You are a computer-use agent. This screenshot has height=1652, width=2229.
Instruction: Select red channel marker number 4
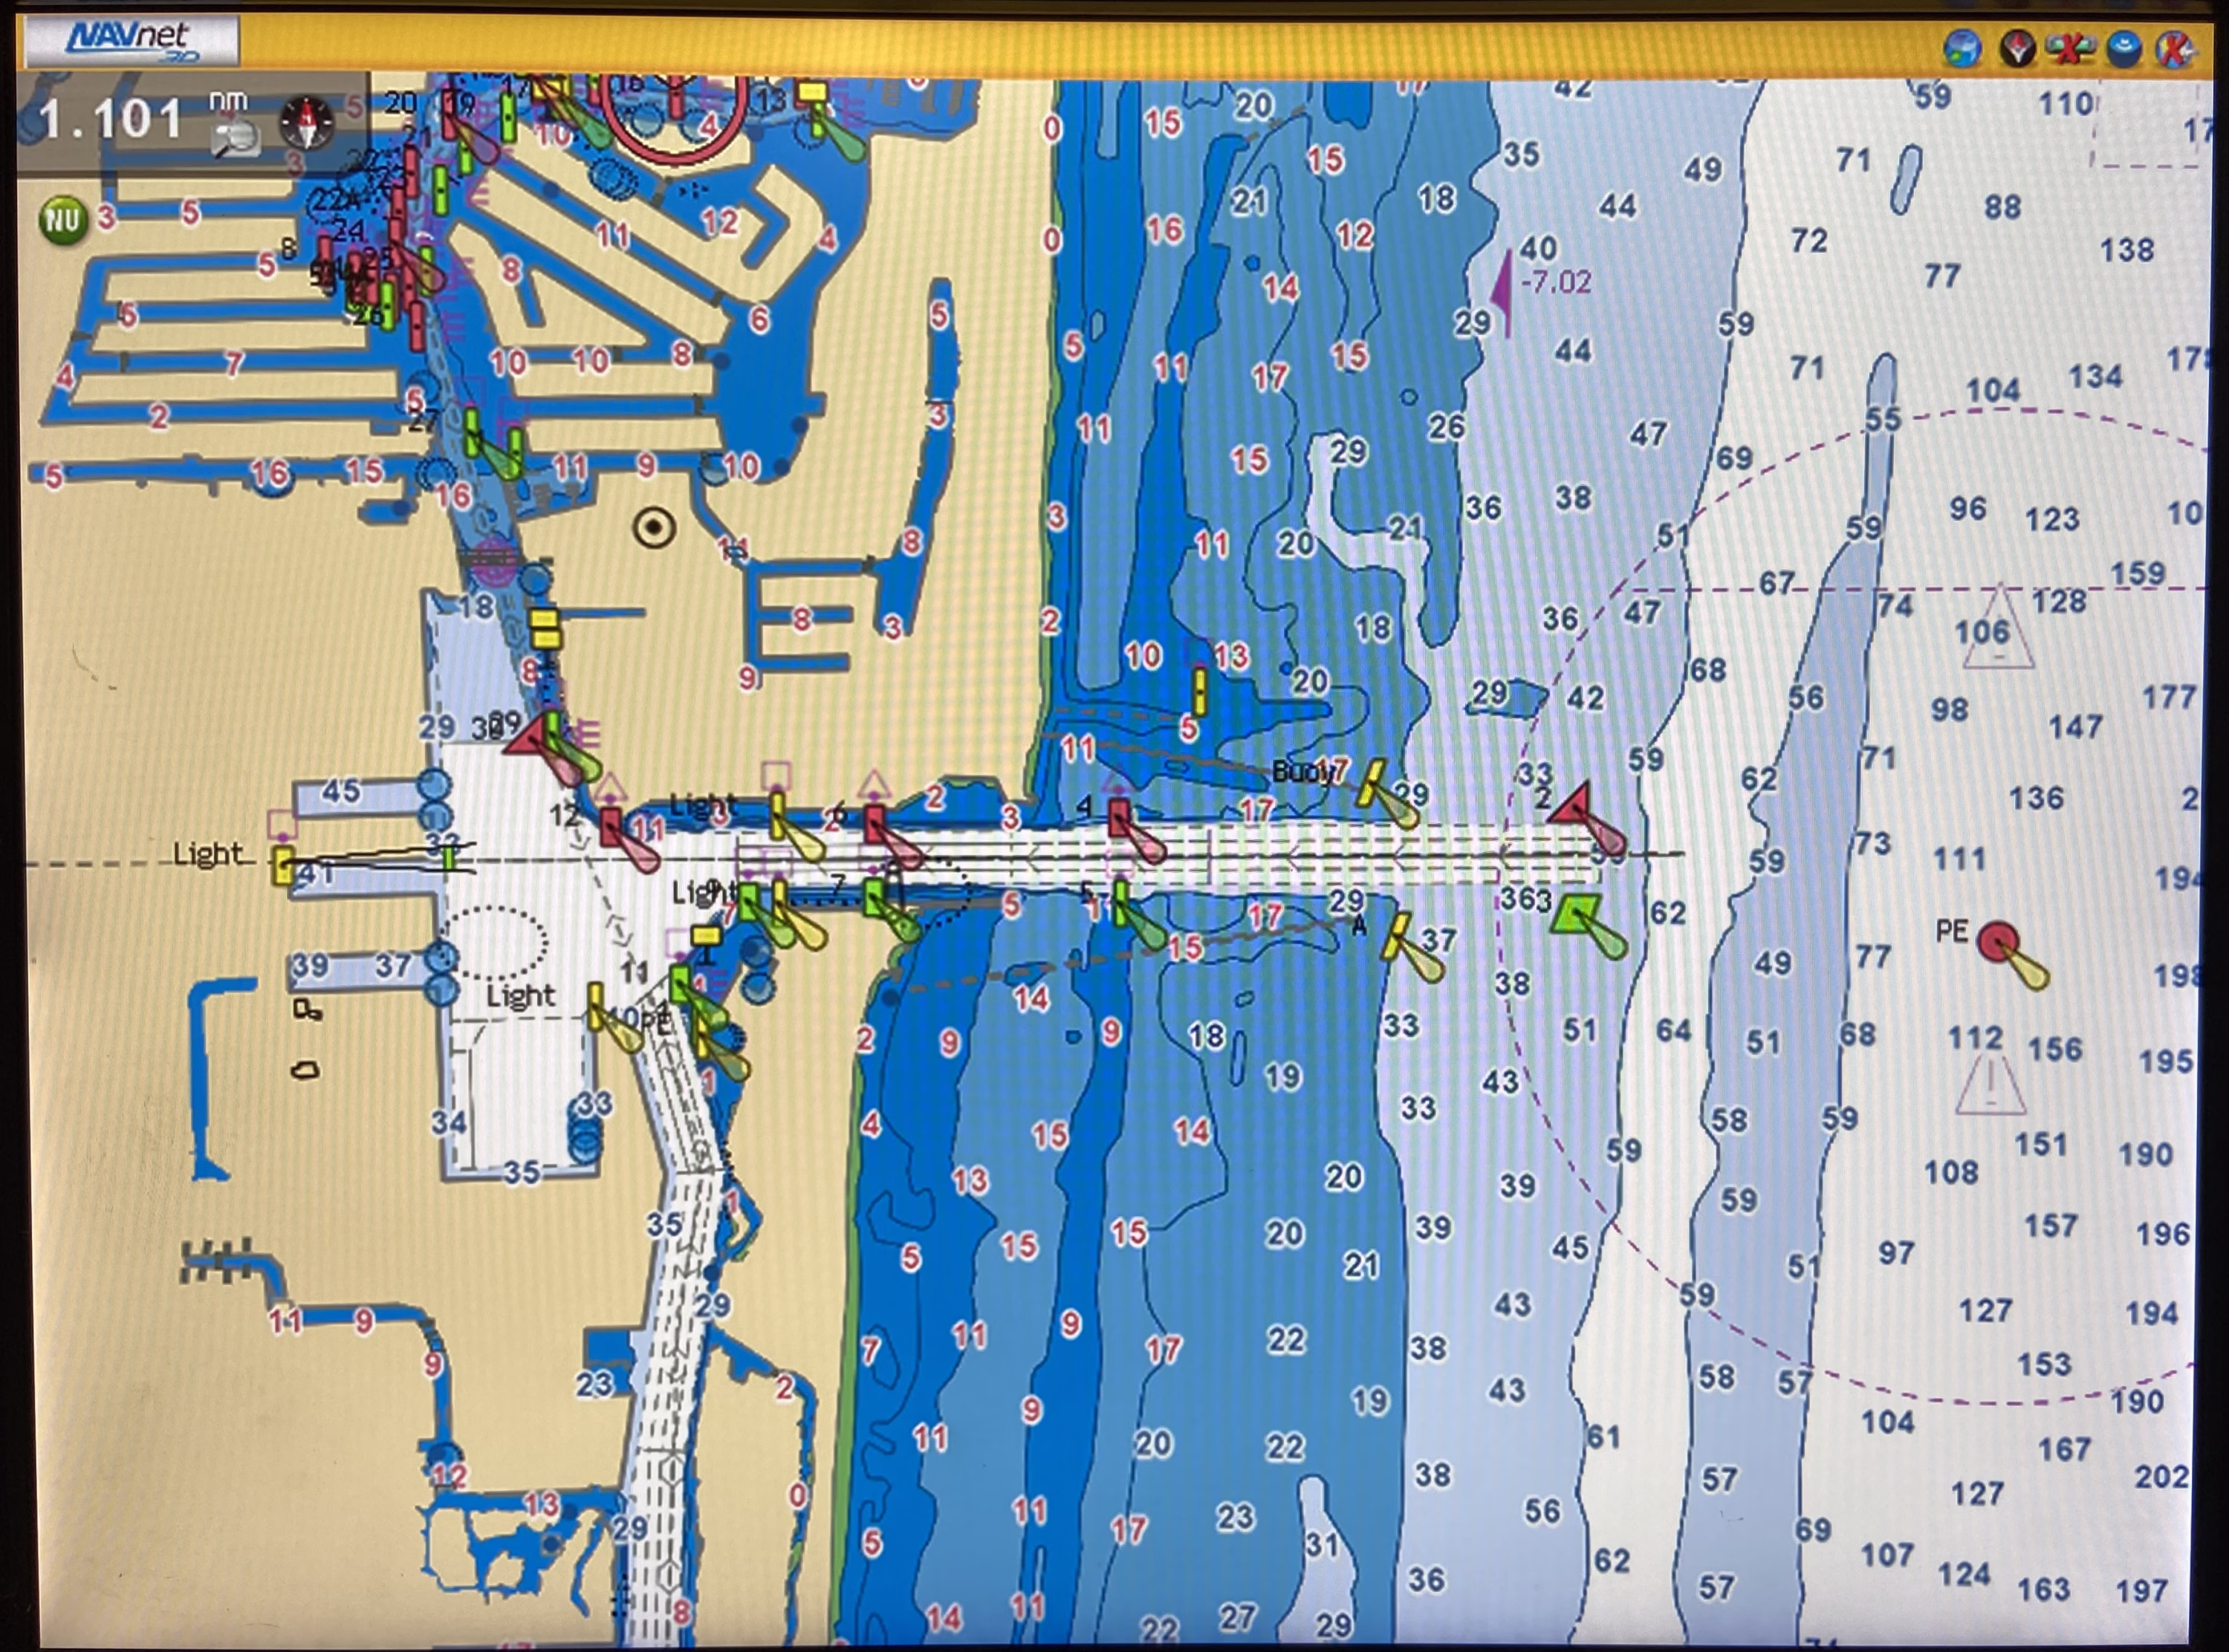[1119, 816]
